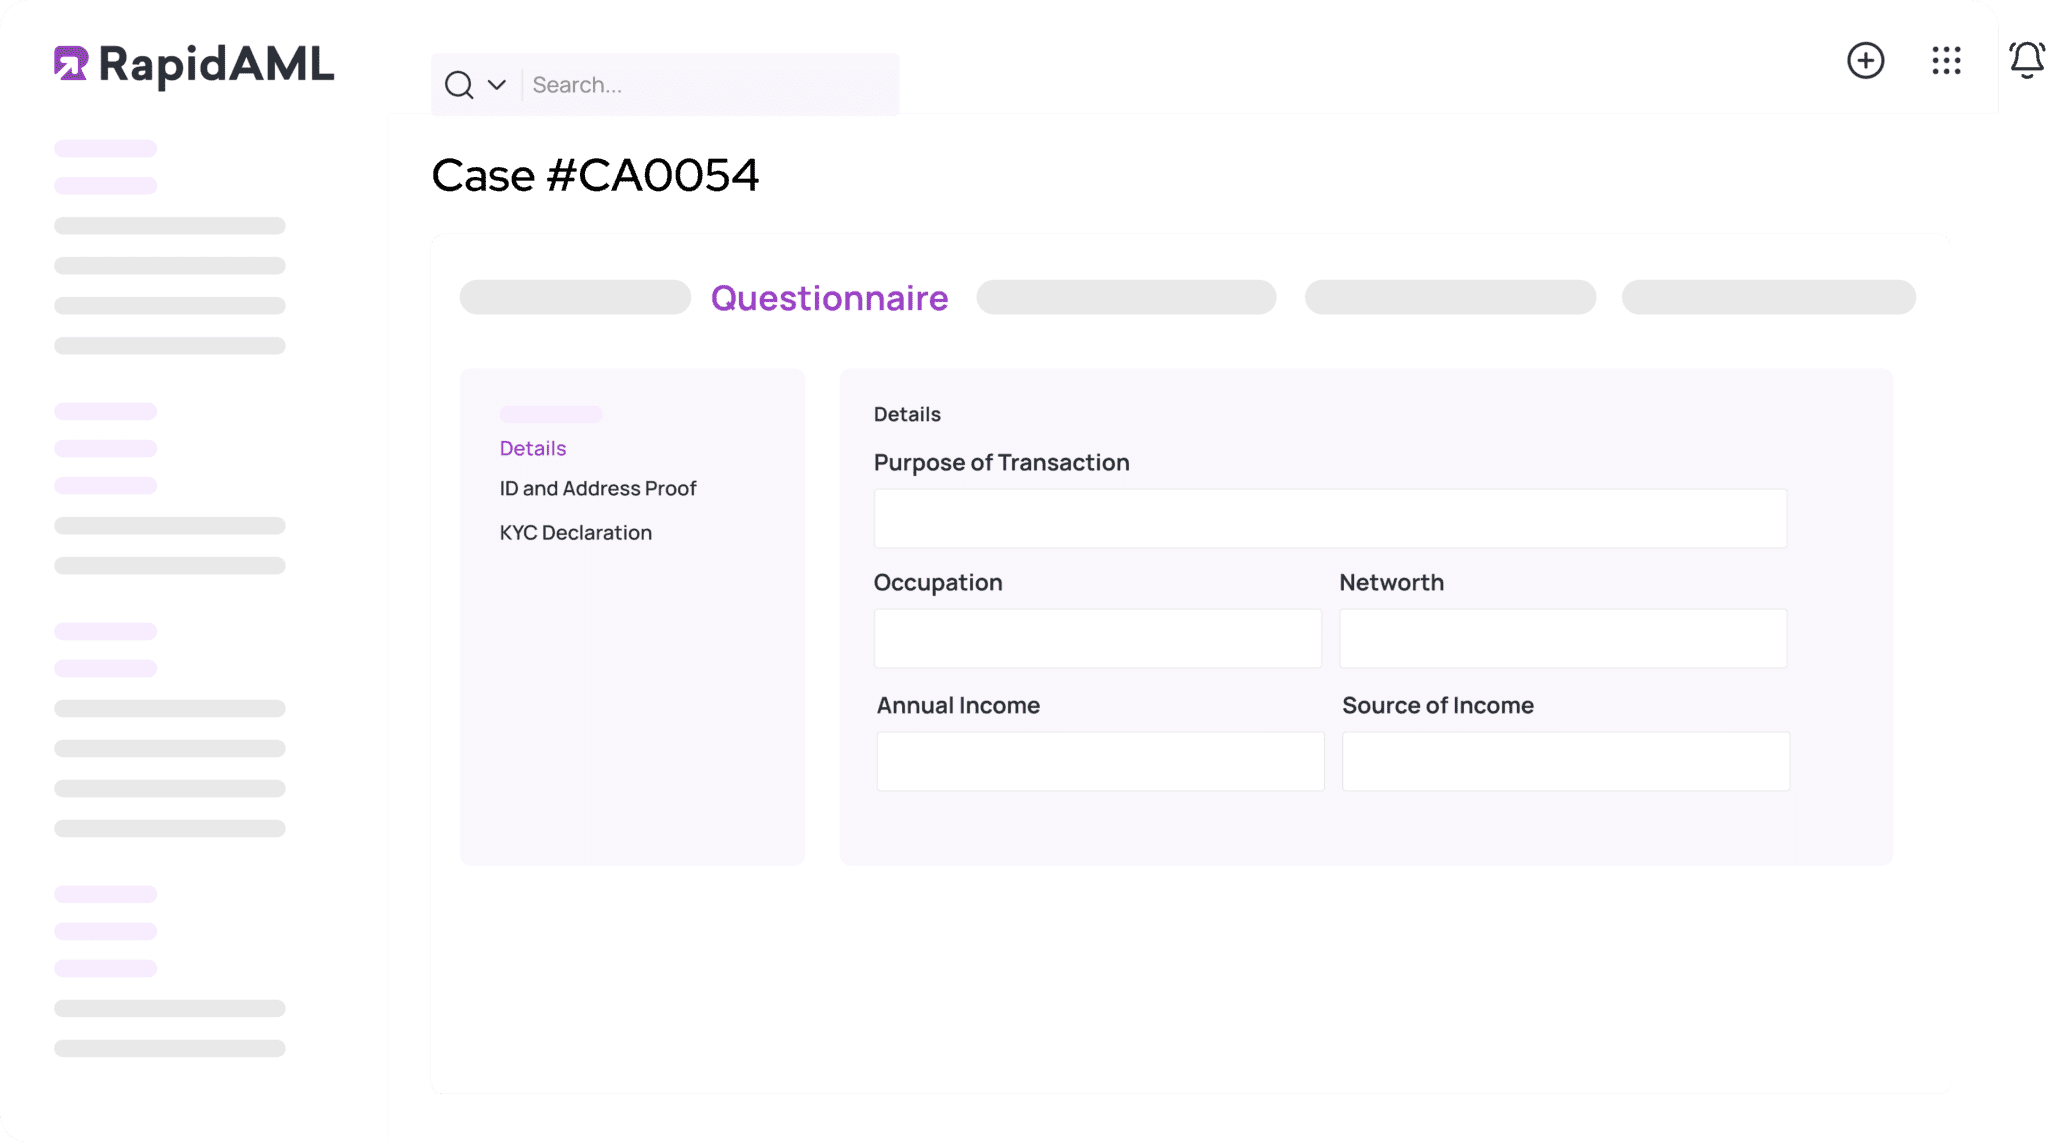The width and height of the screenshot is (2048, 1143).
Task: Click the topmost sidebar menu item
Action: coord(105,148)
